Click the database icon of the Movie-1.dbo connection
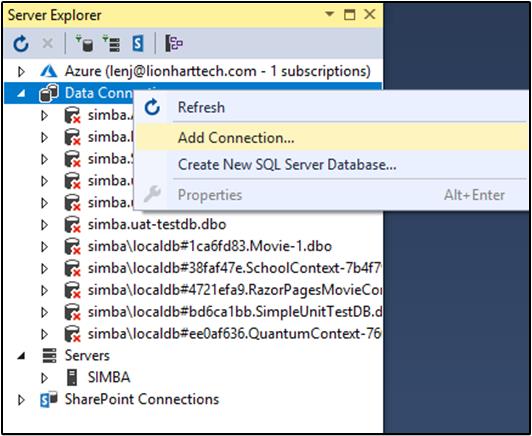 [72, 246]
